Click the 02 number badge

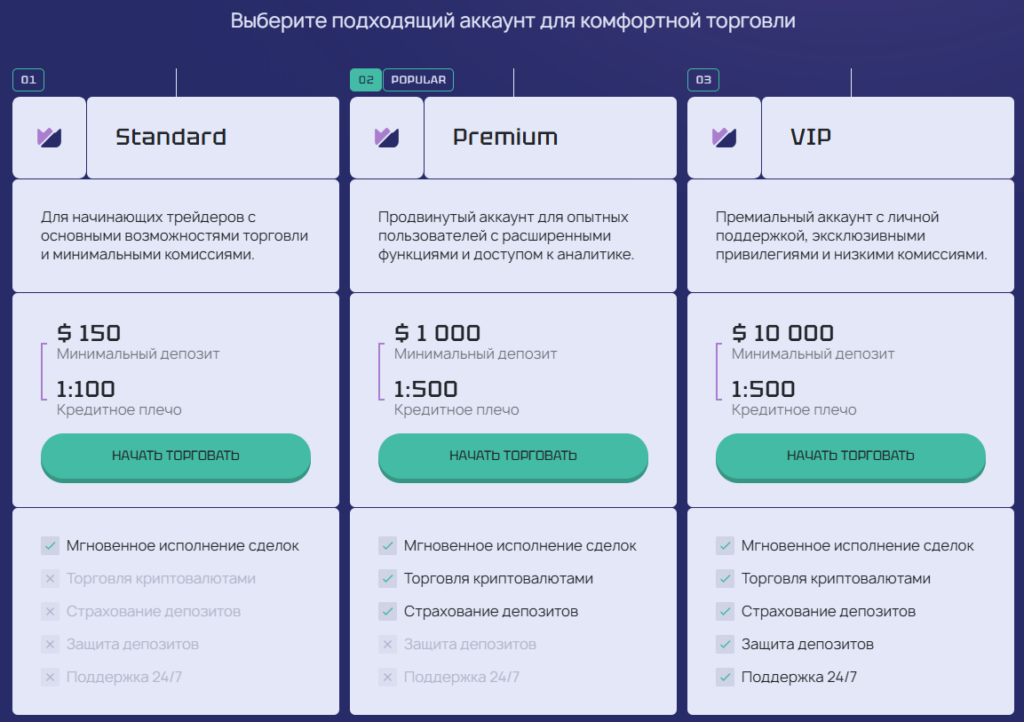click(365, 80)
